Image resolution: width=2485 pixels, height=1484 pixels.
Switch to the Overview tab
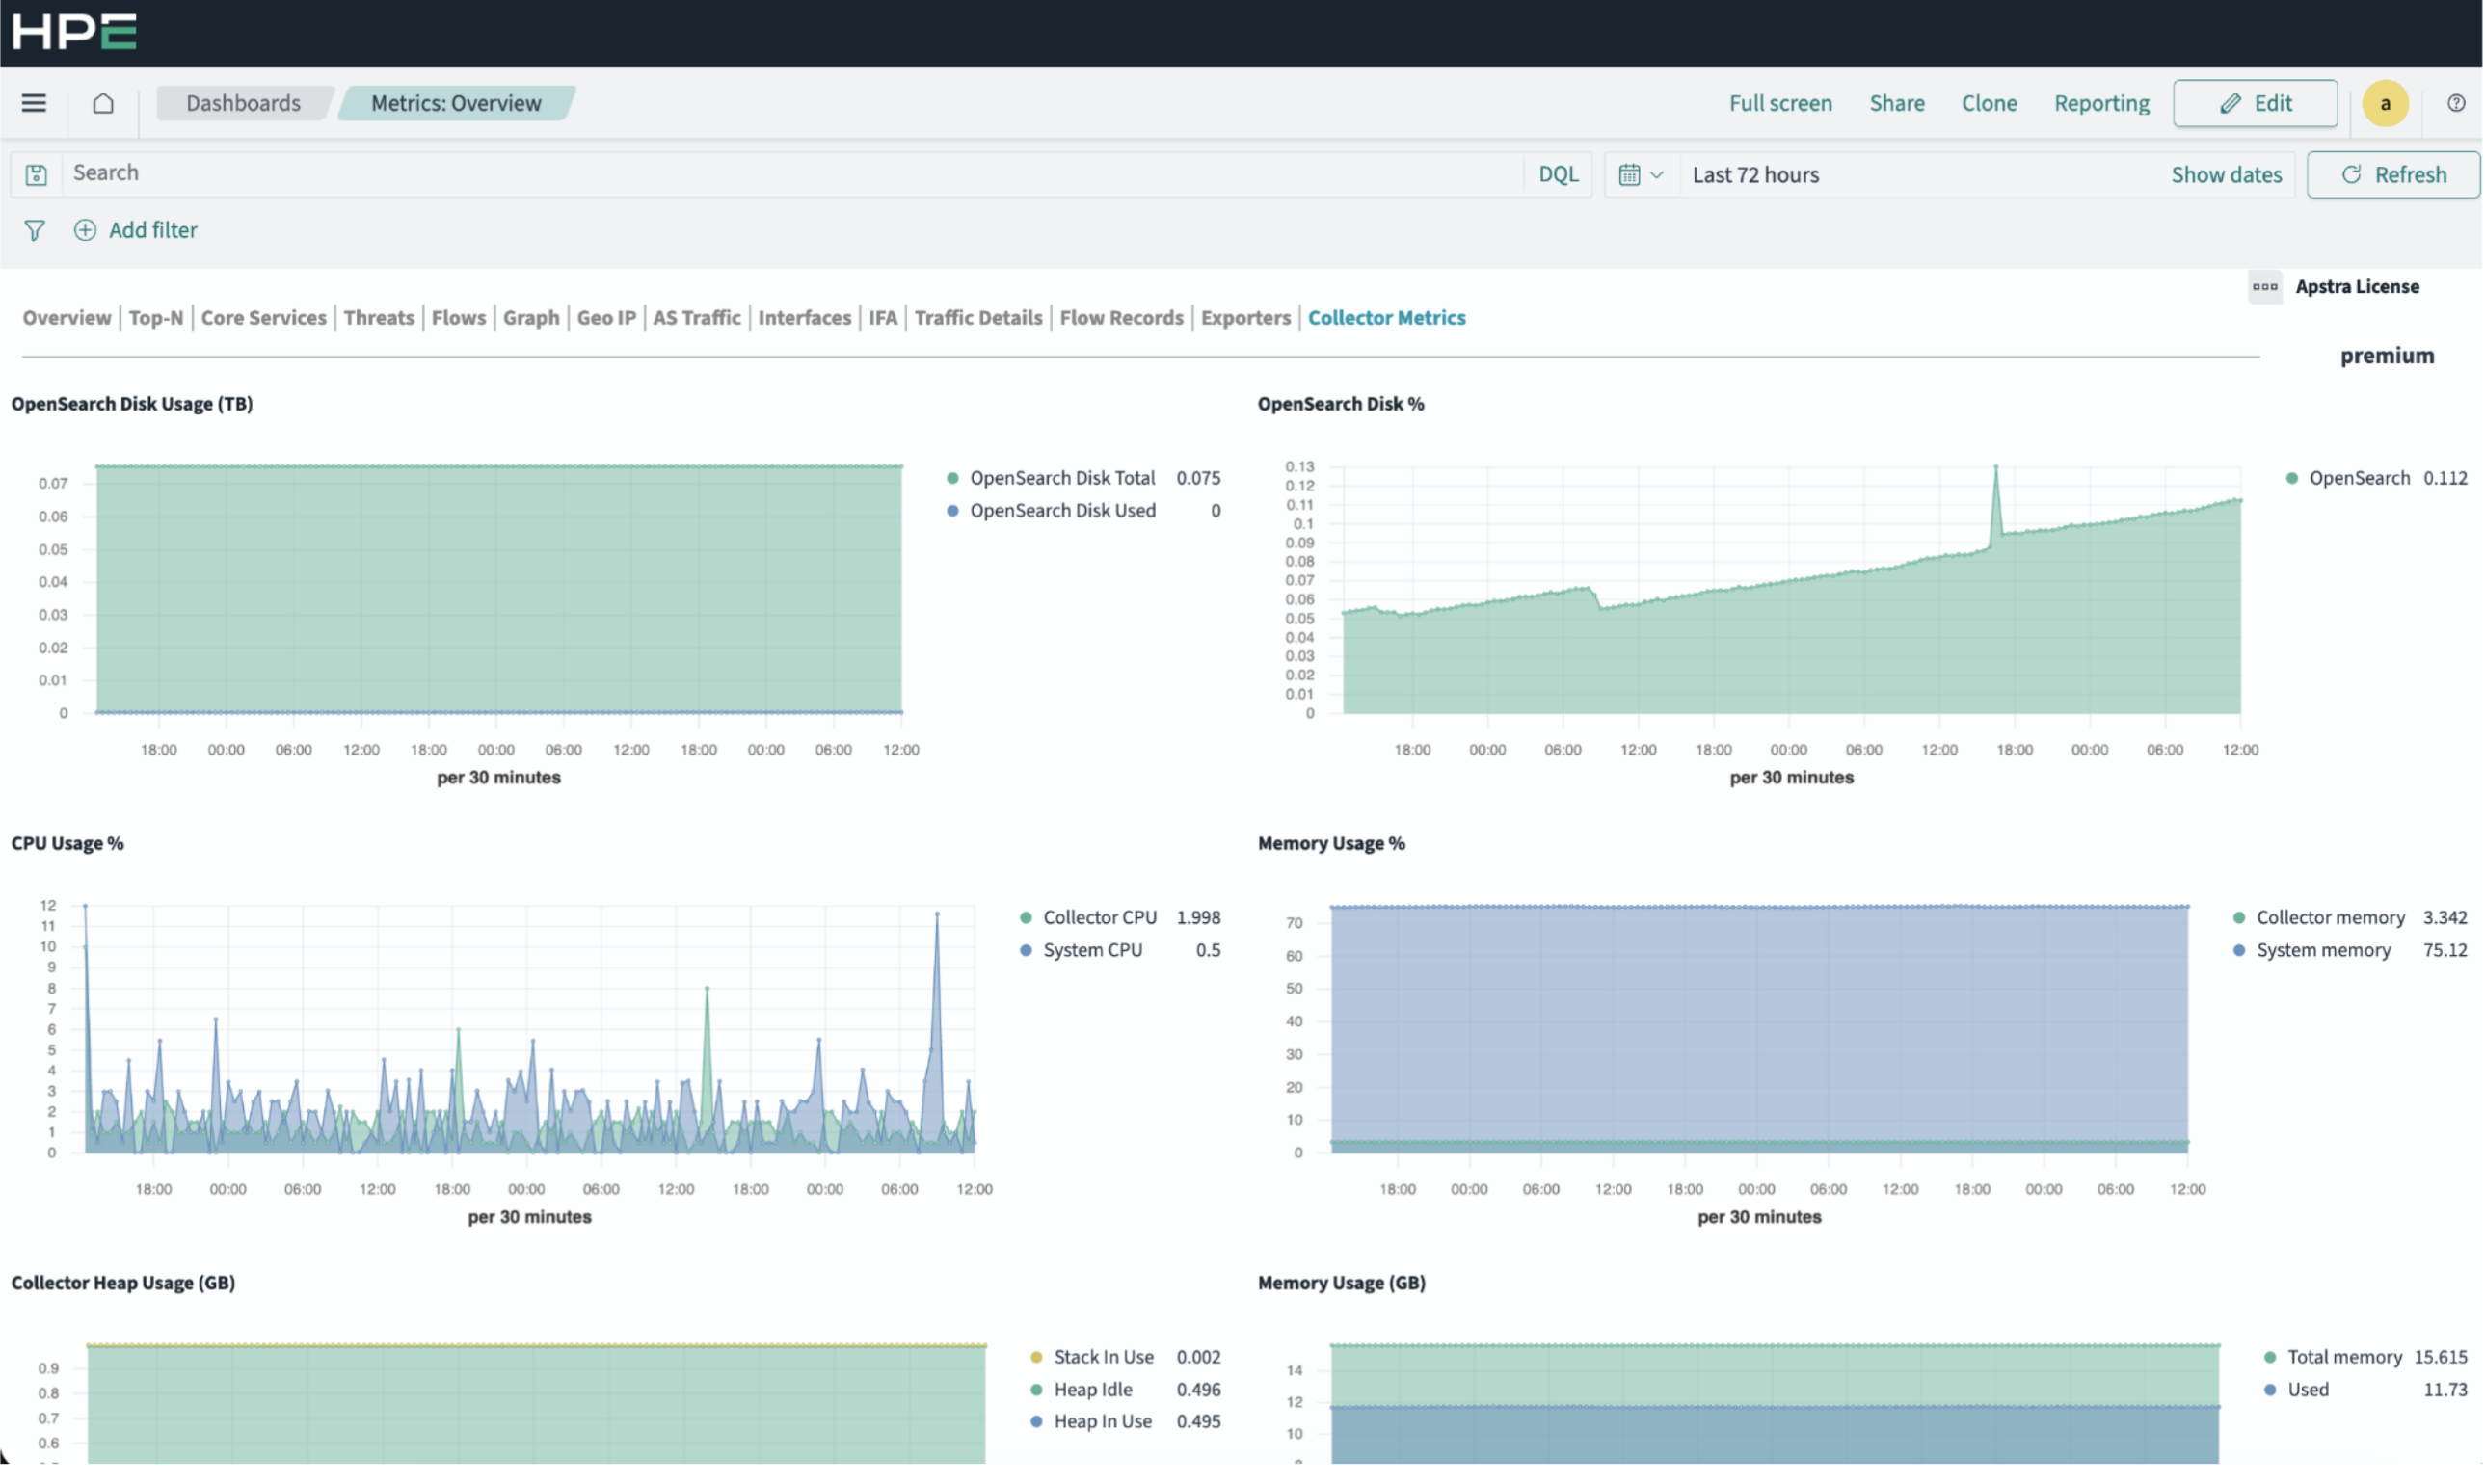coord(67,318)
